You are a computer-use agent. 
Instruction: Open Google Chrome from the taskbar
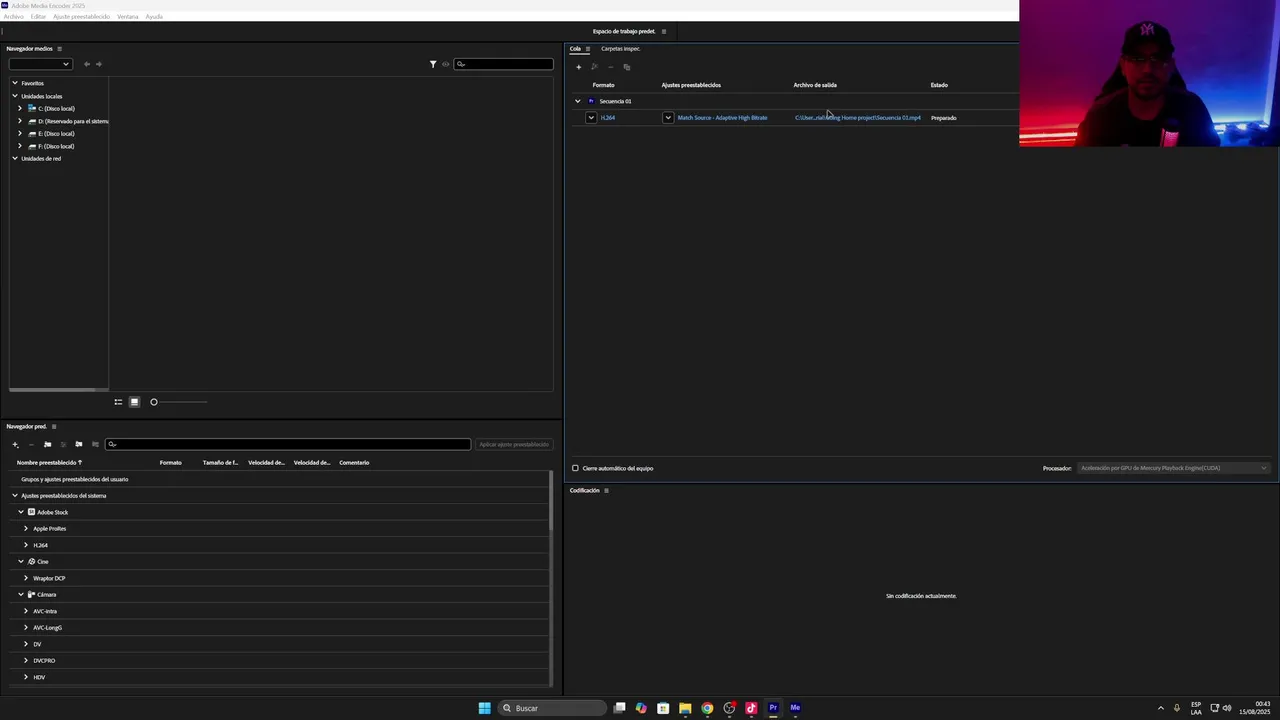707,708
